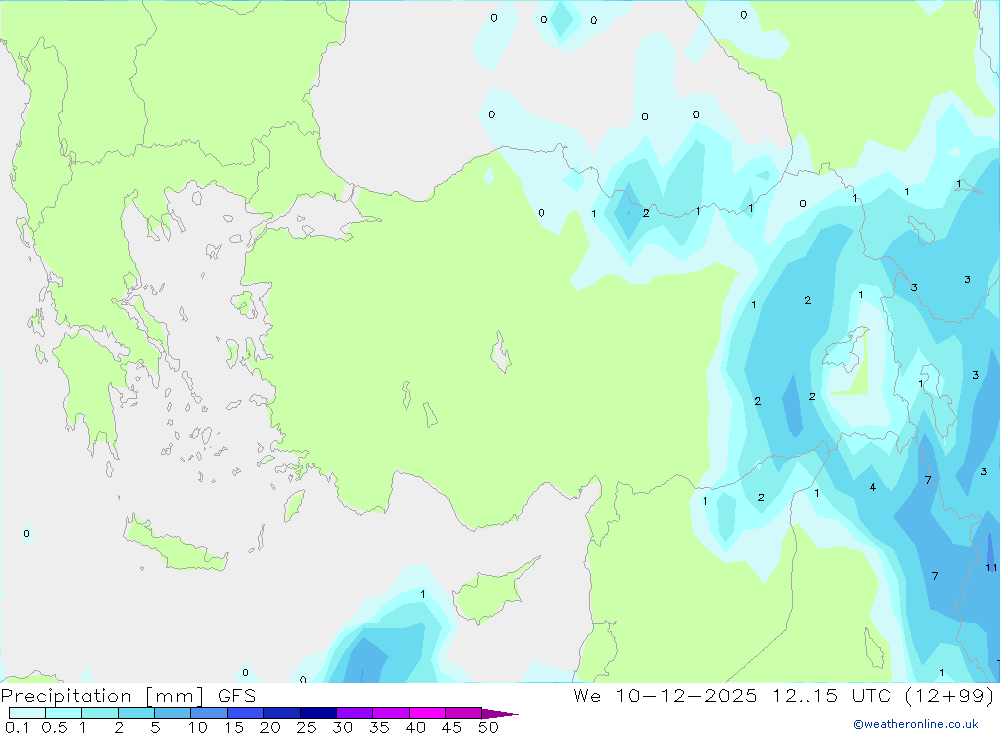The height and width of the screenshot is (733, 1000).
Task: Click the legend label '15'
Action: [x=234, y=727]
